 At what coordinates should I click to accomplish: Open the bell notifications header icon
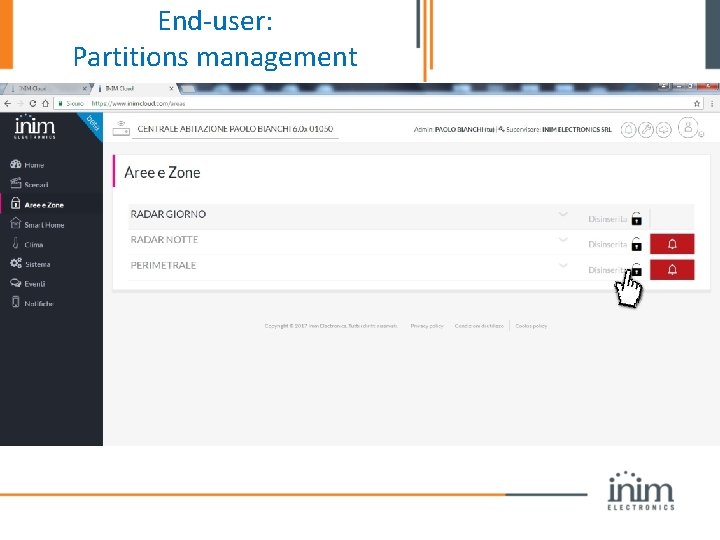[x=628, y=130]
